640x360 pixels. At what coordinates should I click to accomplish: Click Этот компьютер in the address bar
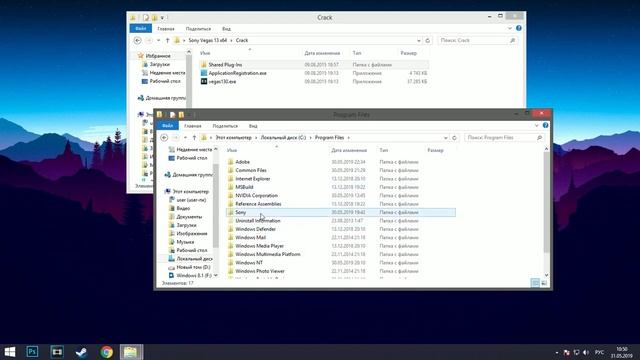click(x=233, y=138)
